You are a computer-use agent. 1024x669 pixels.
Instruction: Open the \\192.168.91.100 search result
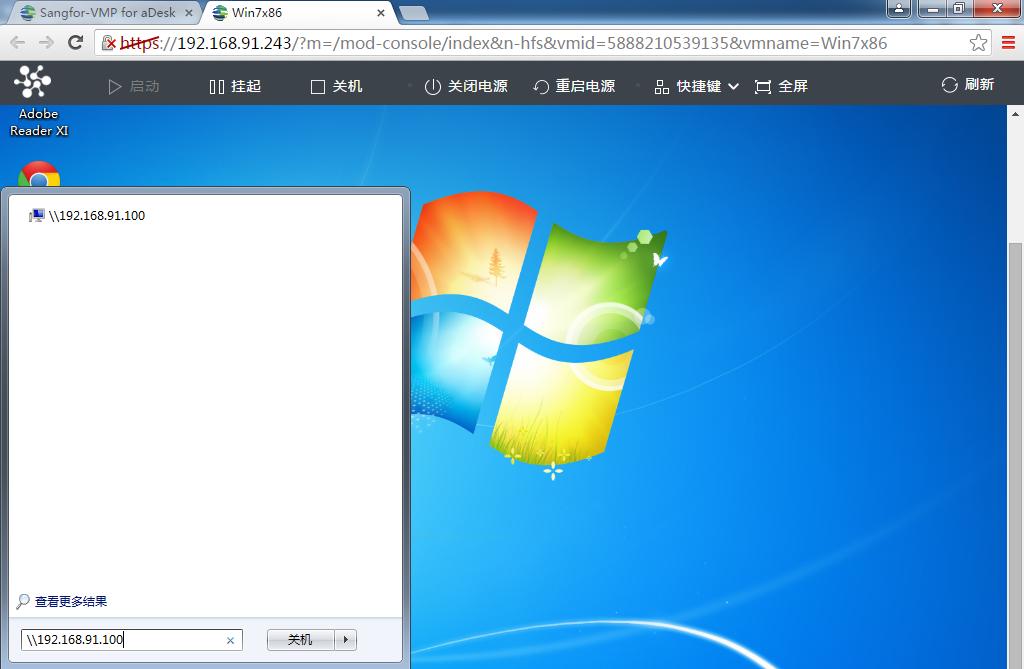click(87, 216)
